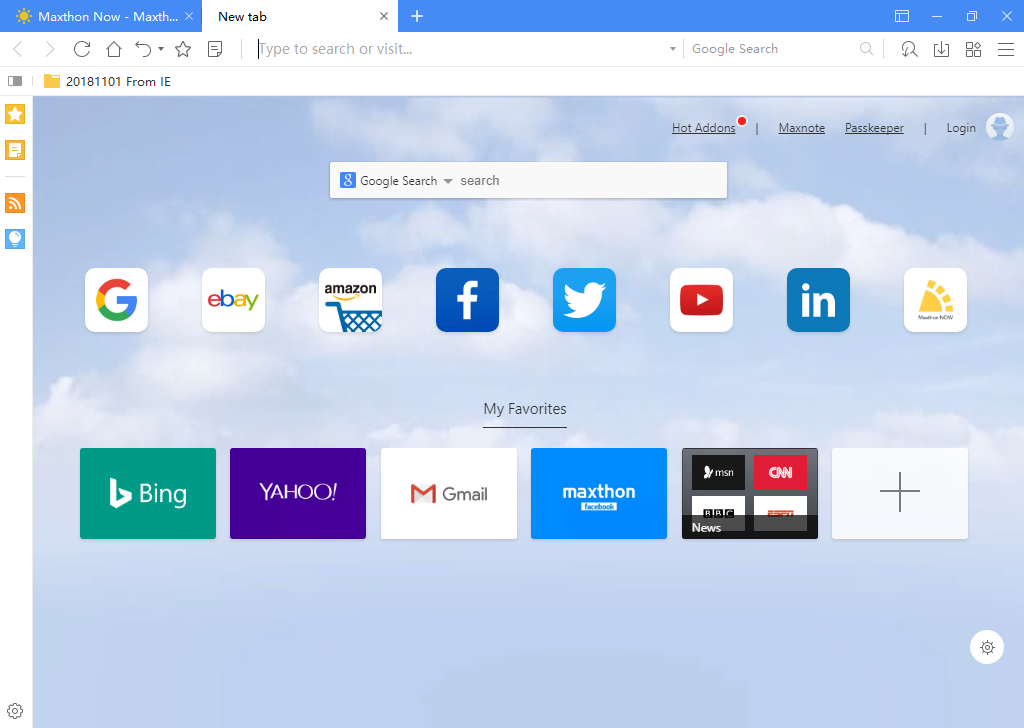Open the Amazon quick access tile

(x=350, y=300)
